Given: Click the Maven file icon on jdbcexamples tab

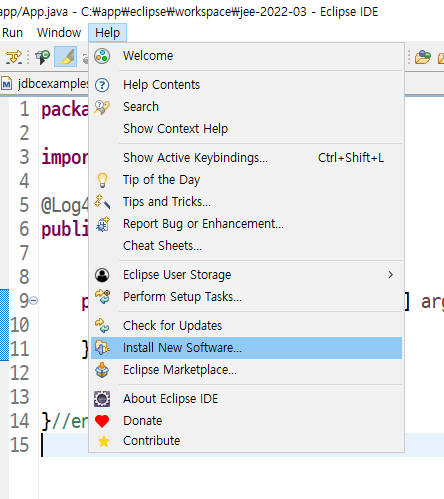Looking at the screenshot, I should tap(7, 84).
